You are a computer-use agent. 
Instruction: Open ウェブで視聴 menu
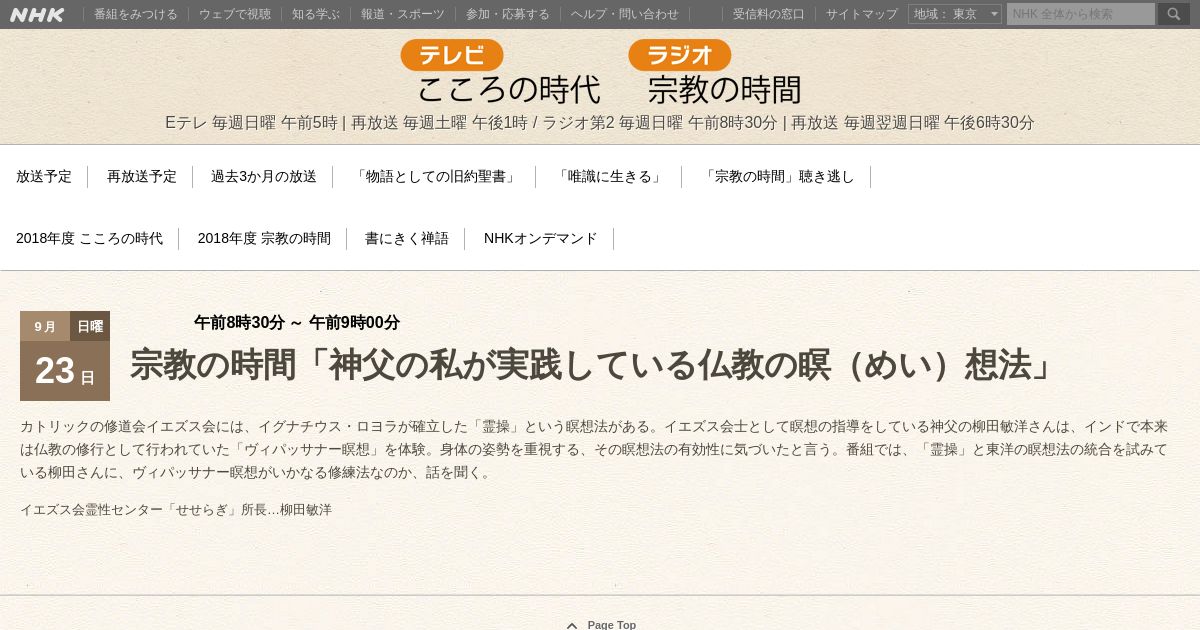[235, 14]
